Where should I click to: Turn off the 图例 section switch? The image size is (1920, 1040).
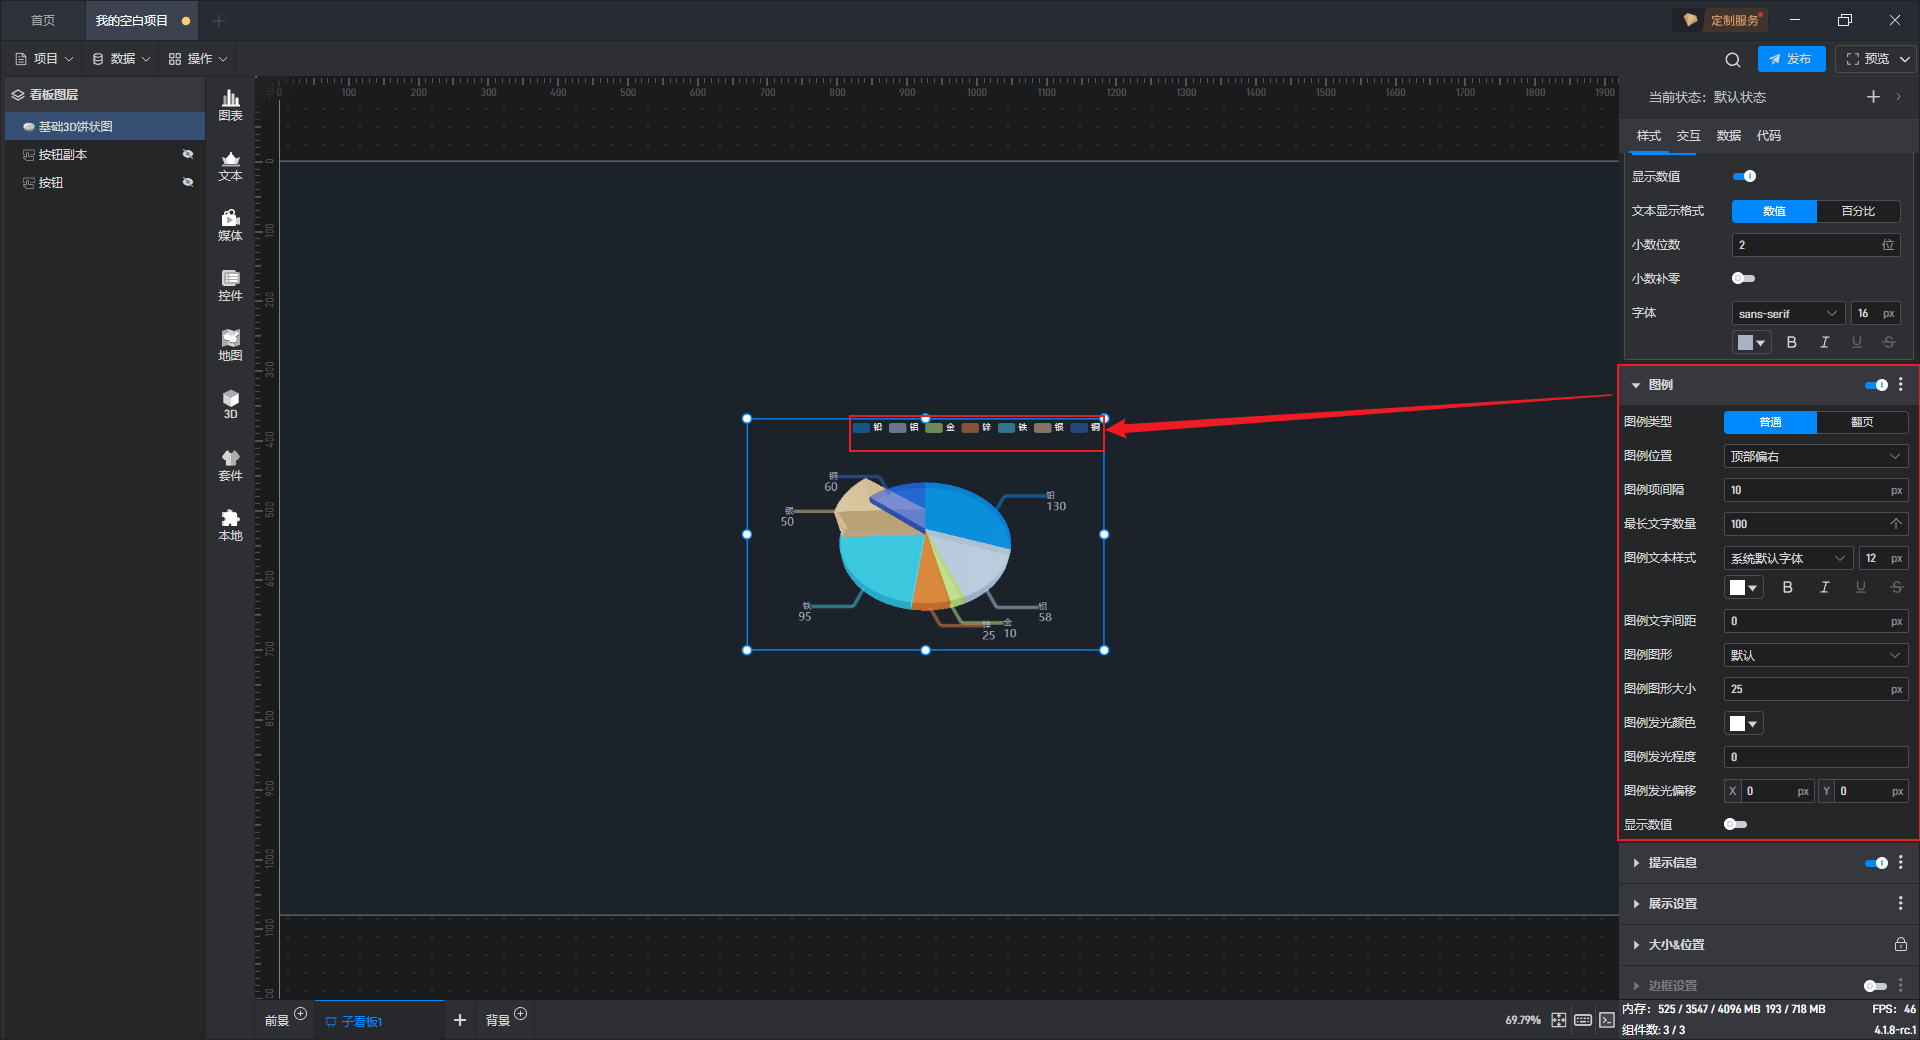1877,385
